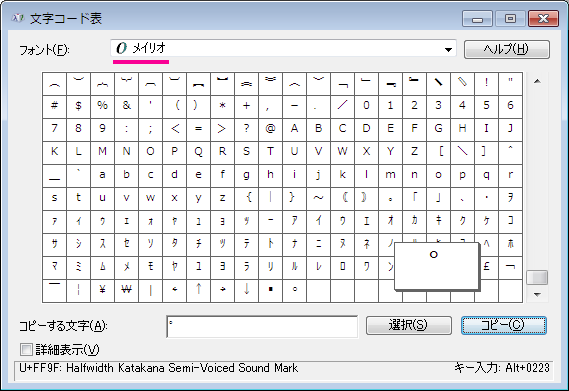This screenshot has width=569, height=391.
Task: Select the uppercase W character cell
Action: [342, 152]
